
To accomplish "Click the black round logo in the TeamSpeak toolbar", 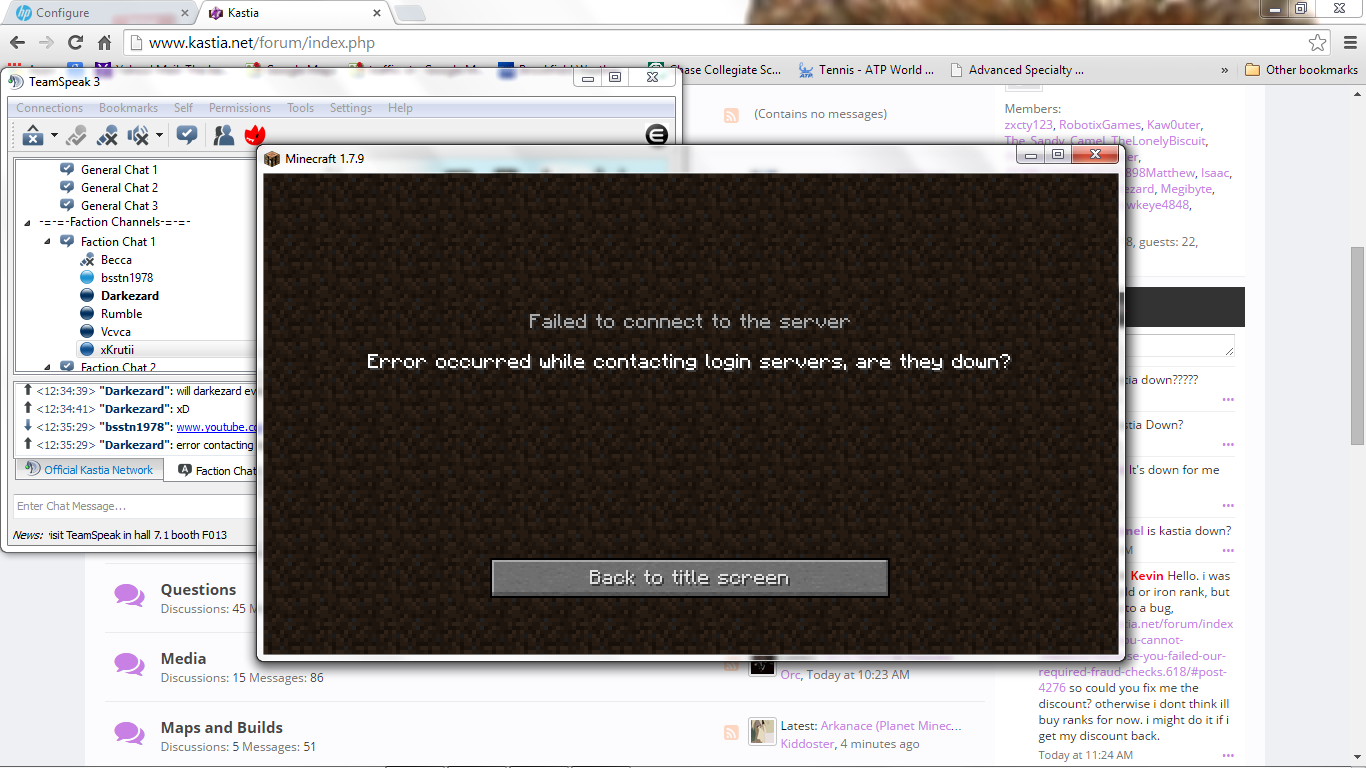I will click(657, 135).
